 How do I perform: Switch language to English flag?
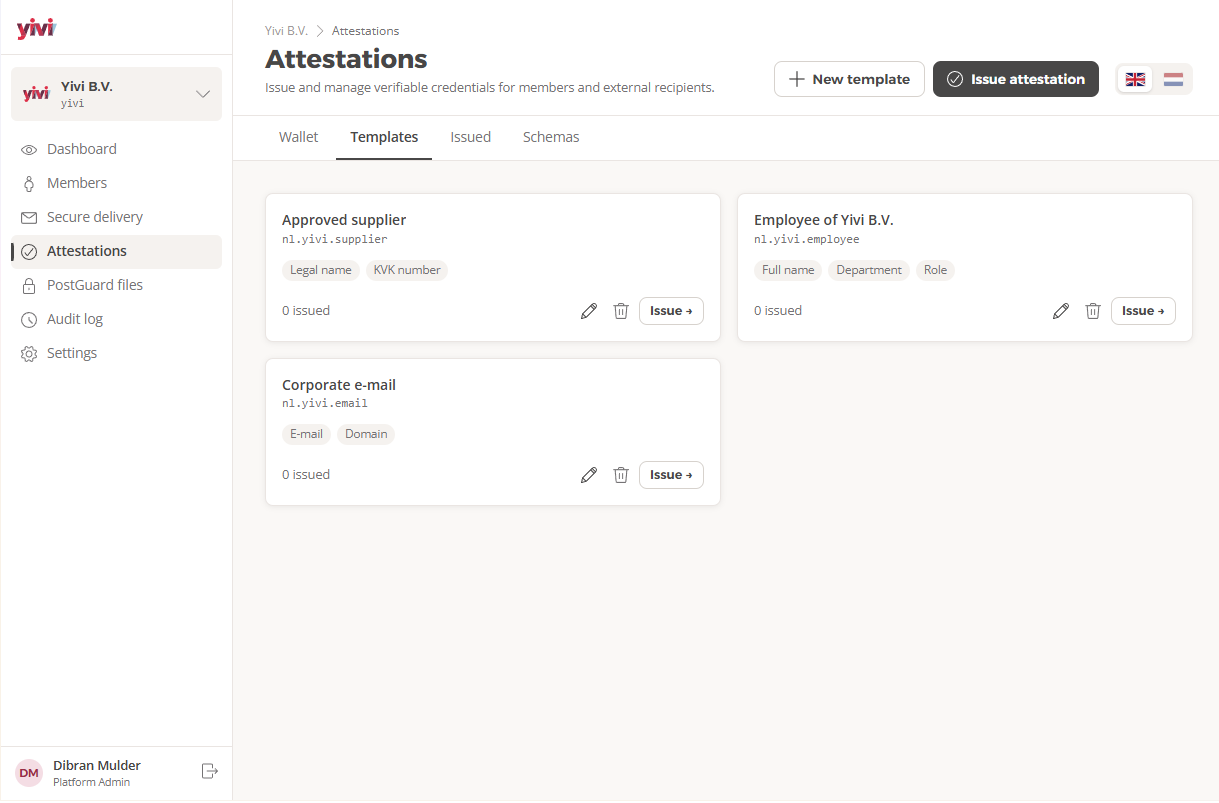point(1135,79)
